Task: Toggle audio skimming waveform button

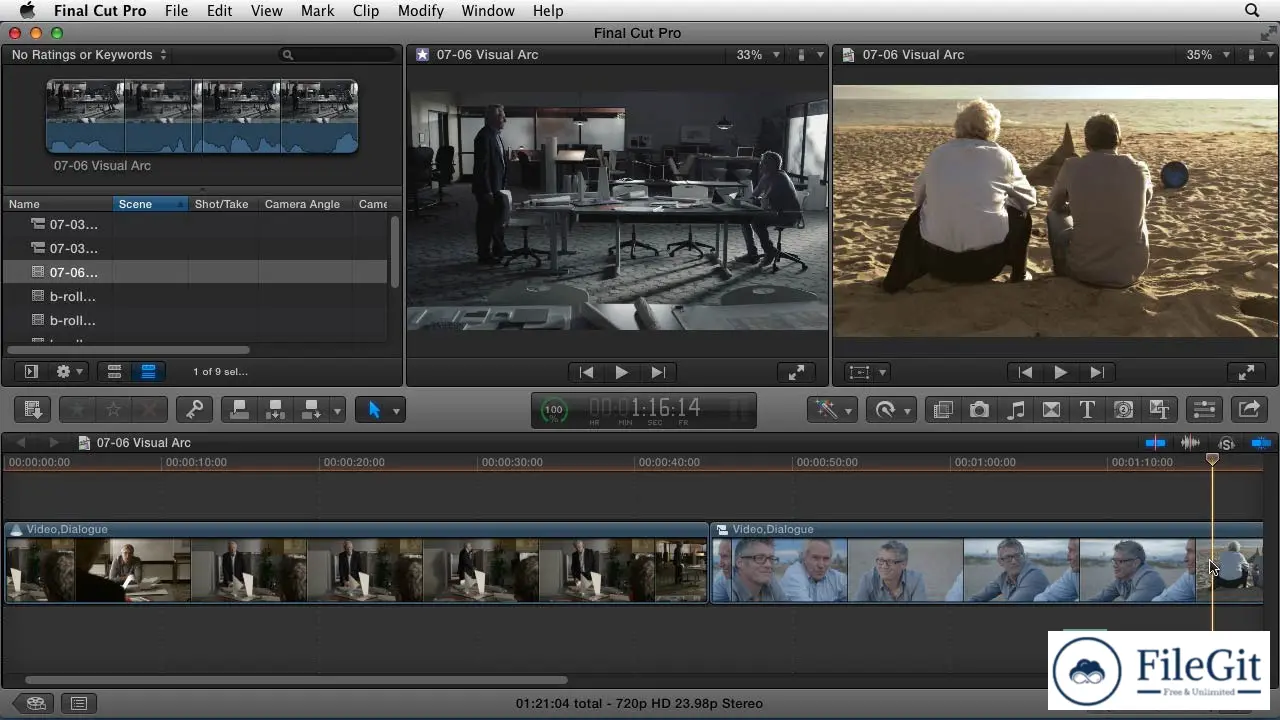Action: pyautogui.click(x=1190, y=443)
